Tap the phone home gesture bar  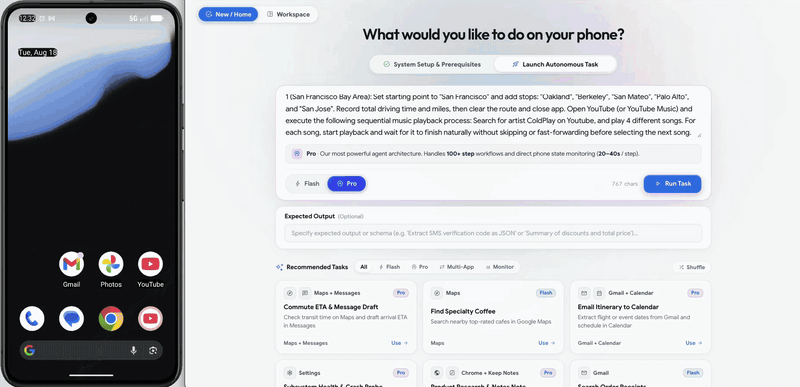91,375
